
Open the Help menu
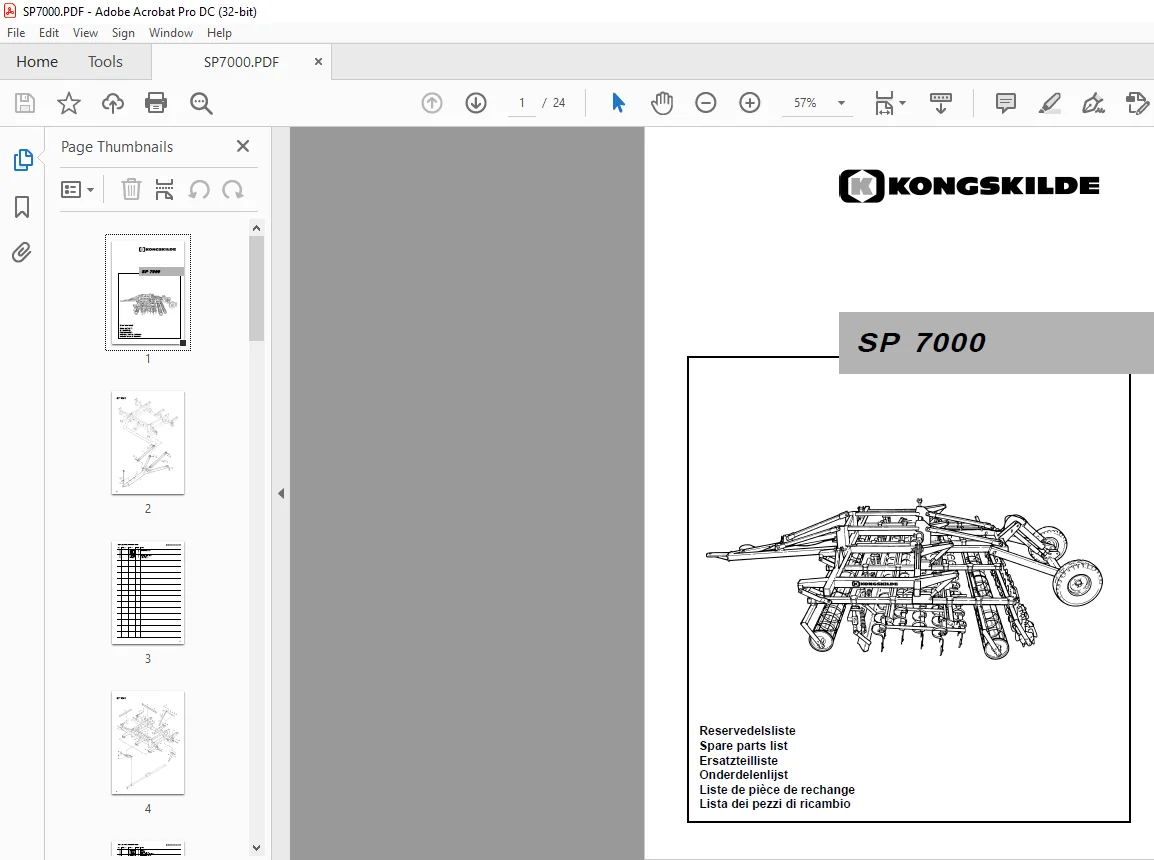tap(219, 33)
